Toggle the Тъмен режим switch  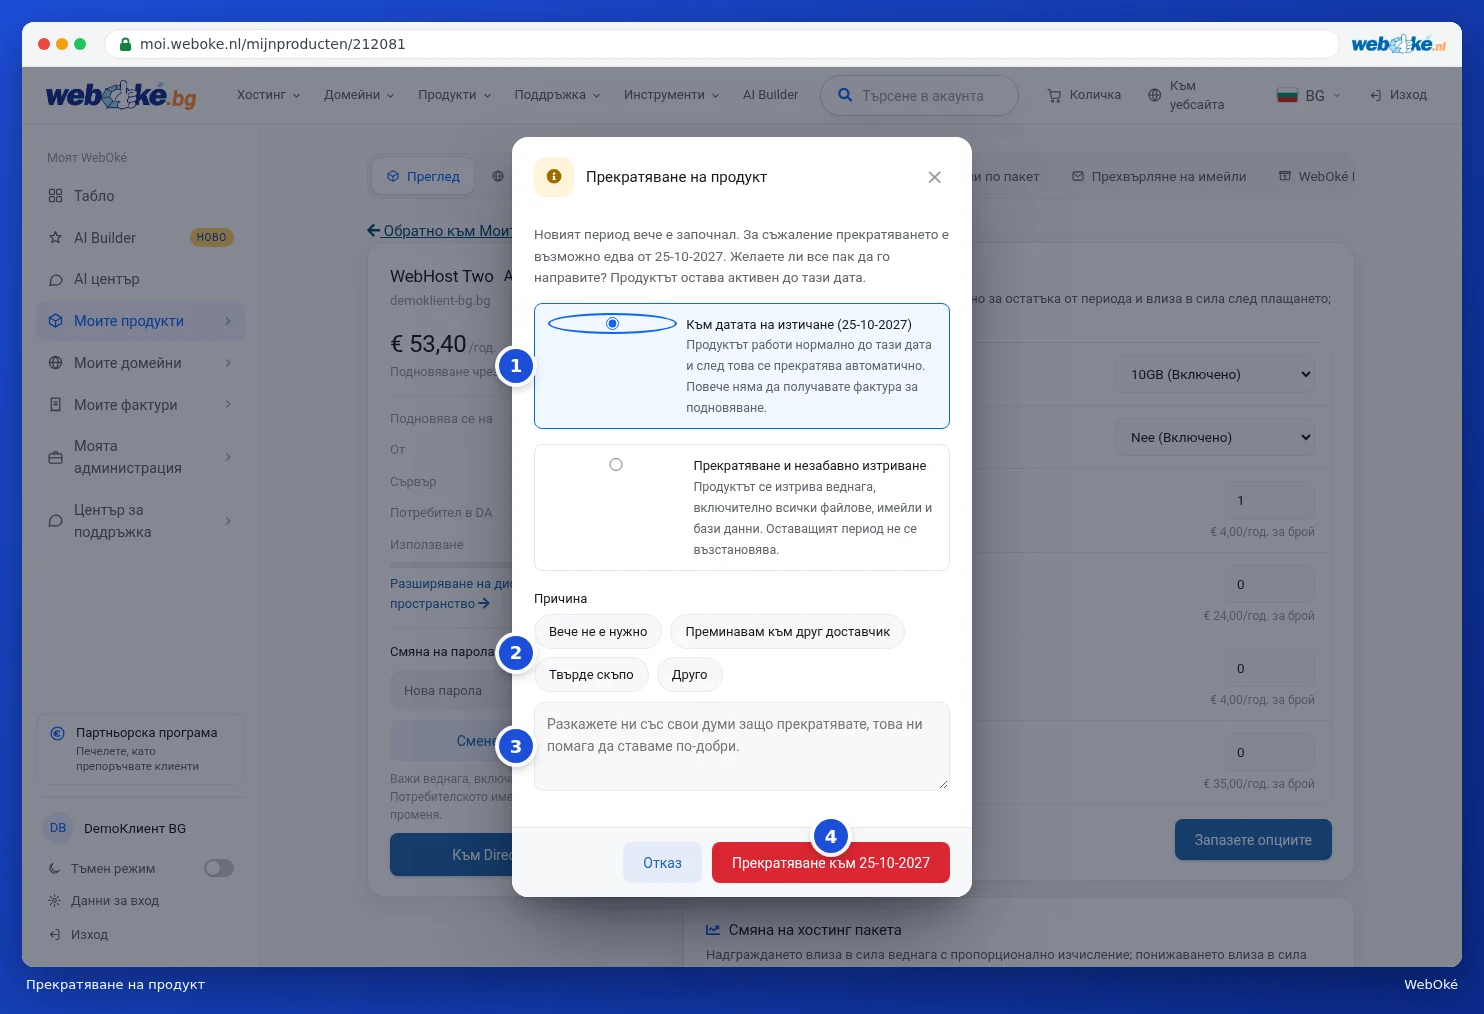pos(219,868)
